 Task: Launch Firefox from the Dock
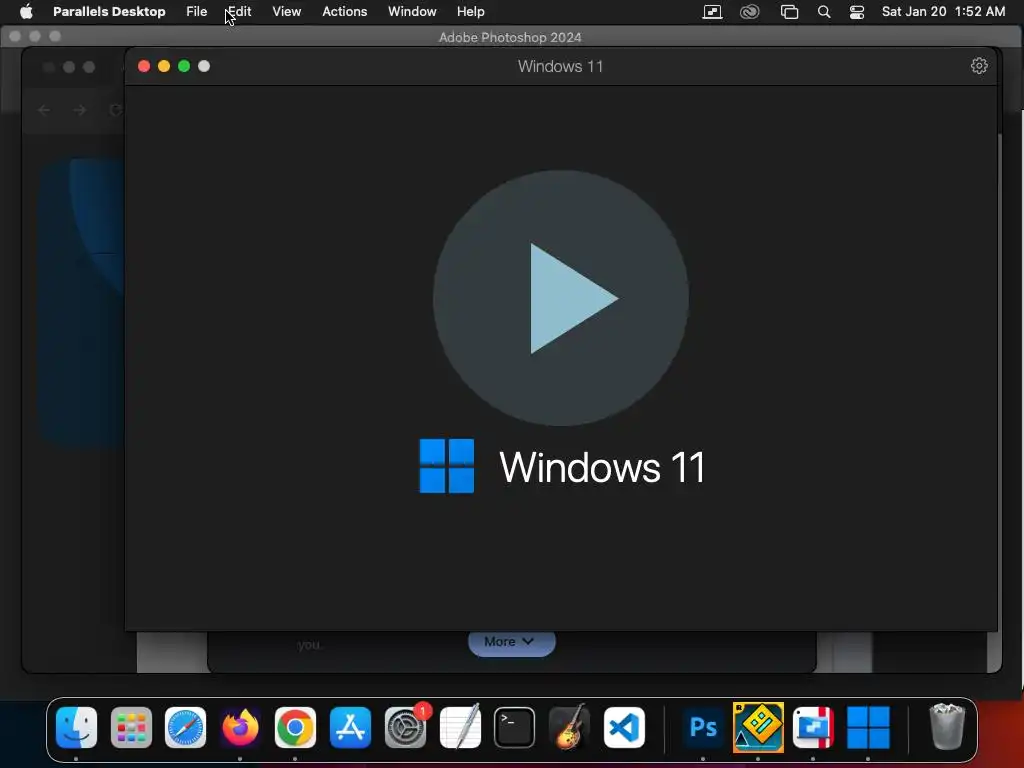tap(240, 728)
